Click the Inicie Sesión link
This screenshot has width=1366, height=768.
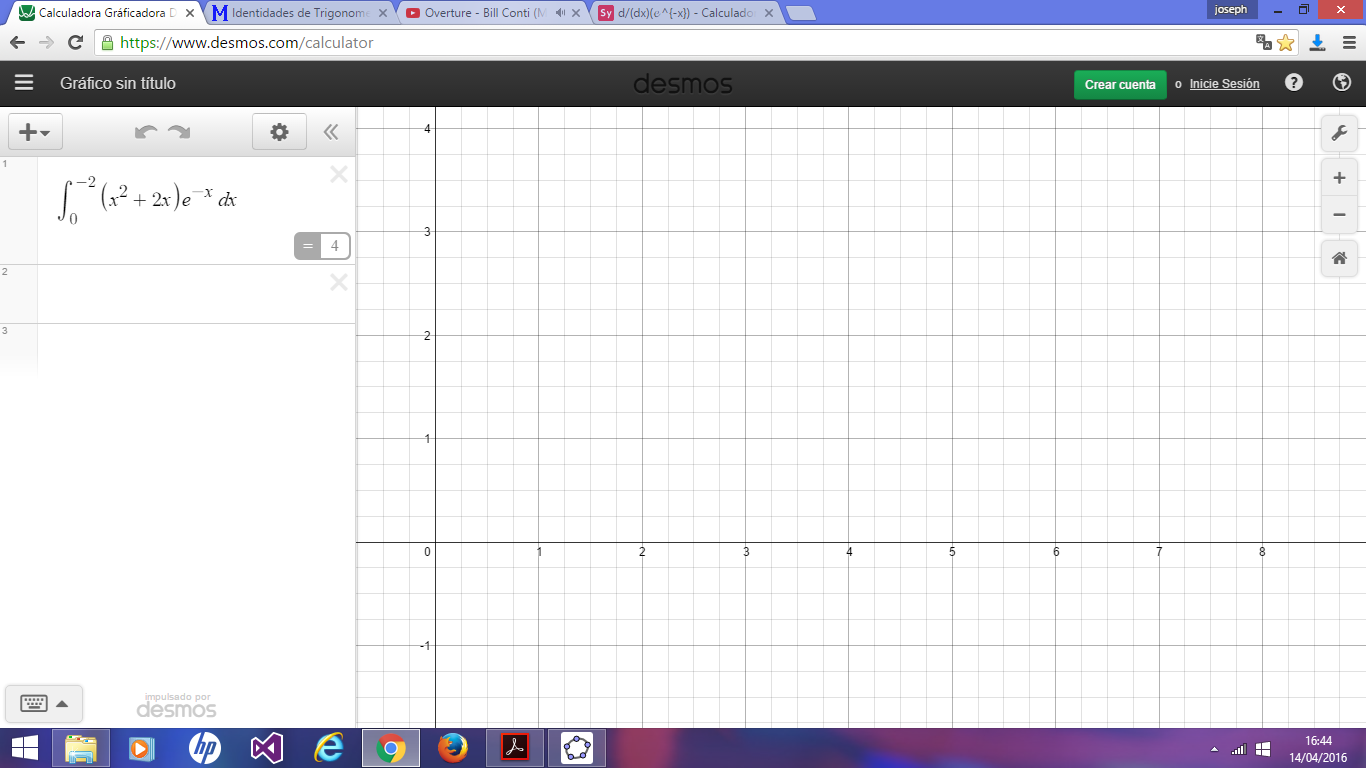pos(1224,84)
